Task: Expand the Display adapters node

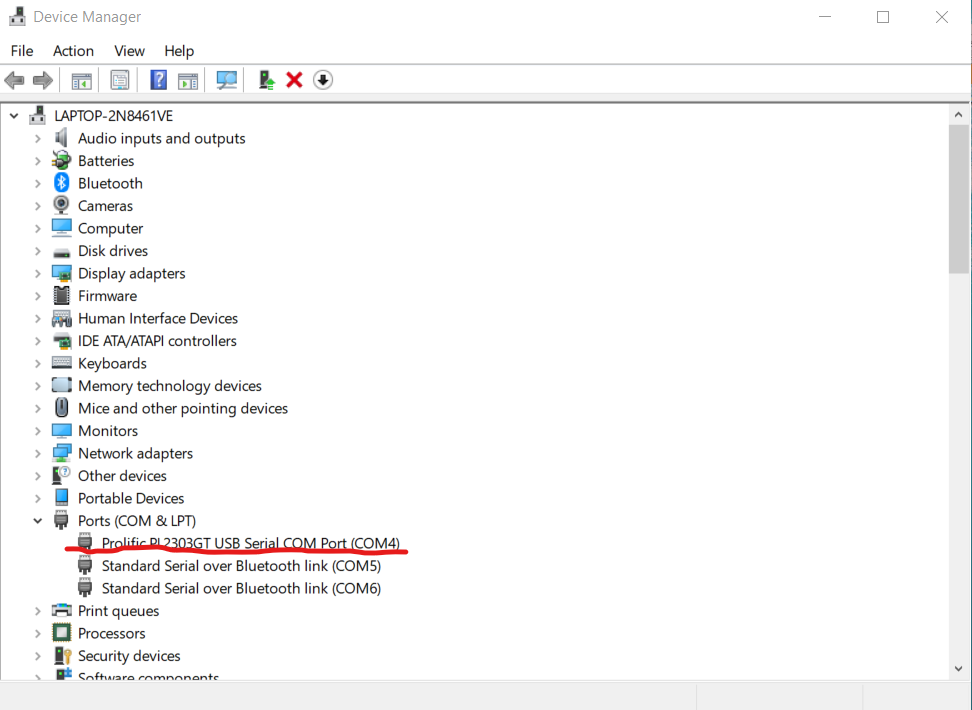Action: pyautogui.click(x=38, y=273)
